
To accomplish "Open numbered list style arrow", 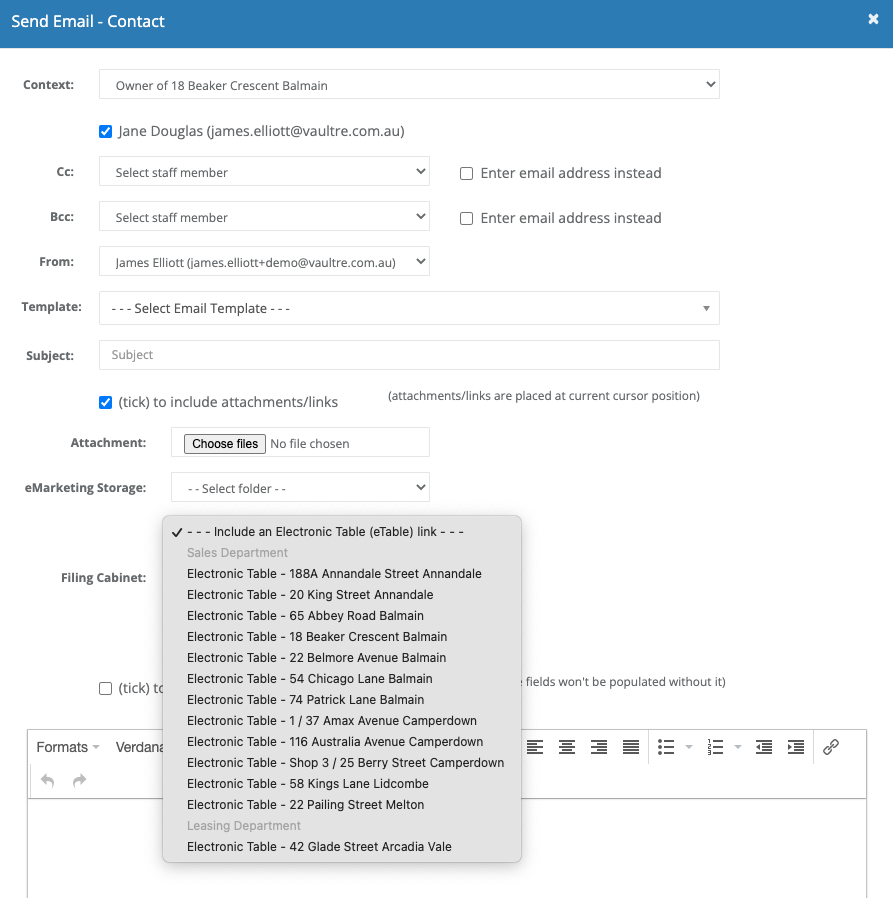I will click(x=738, y=747).
